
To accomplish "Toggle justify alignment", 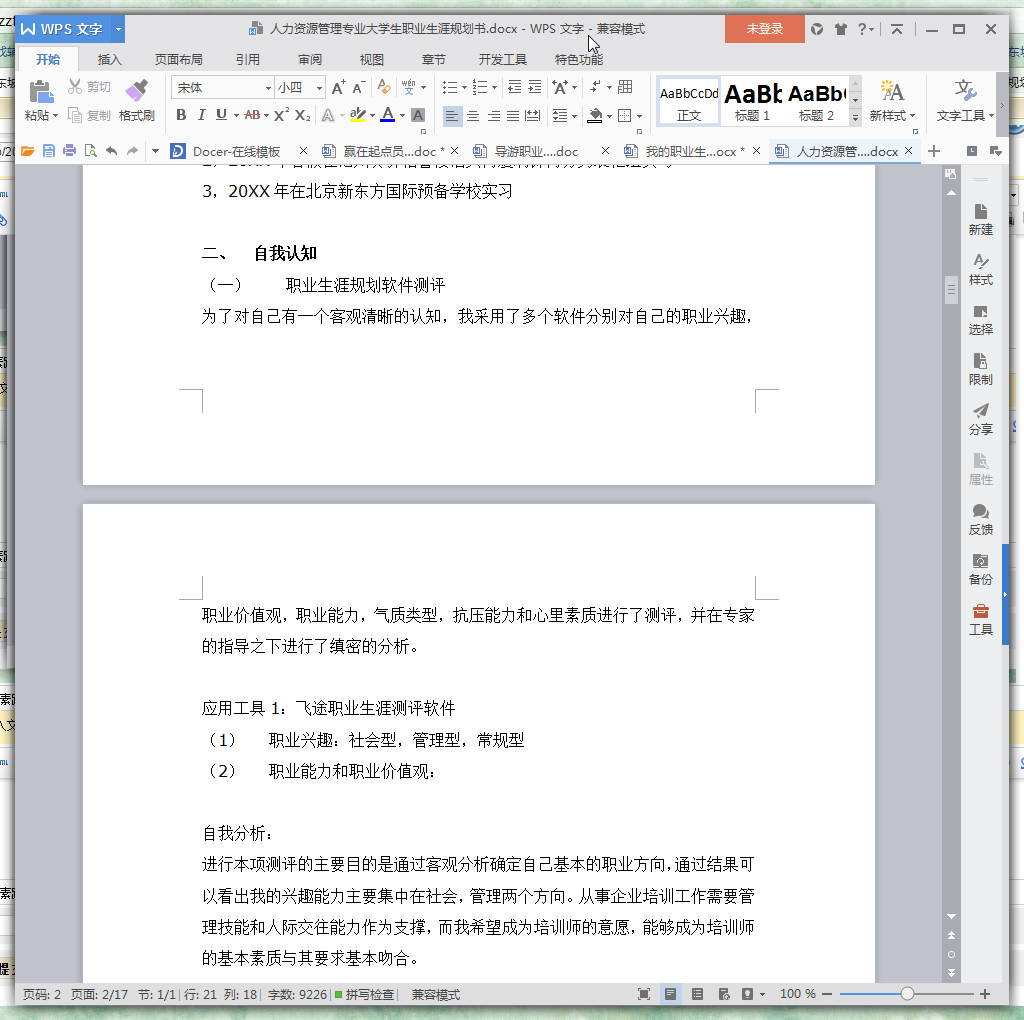I will coord(513,116).
